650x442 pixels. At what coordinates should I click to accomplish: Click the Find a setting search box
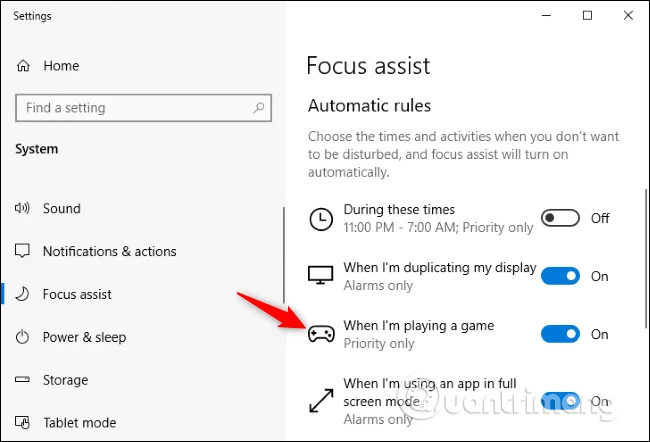pyautogui.click(x=143, y=108)
